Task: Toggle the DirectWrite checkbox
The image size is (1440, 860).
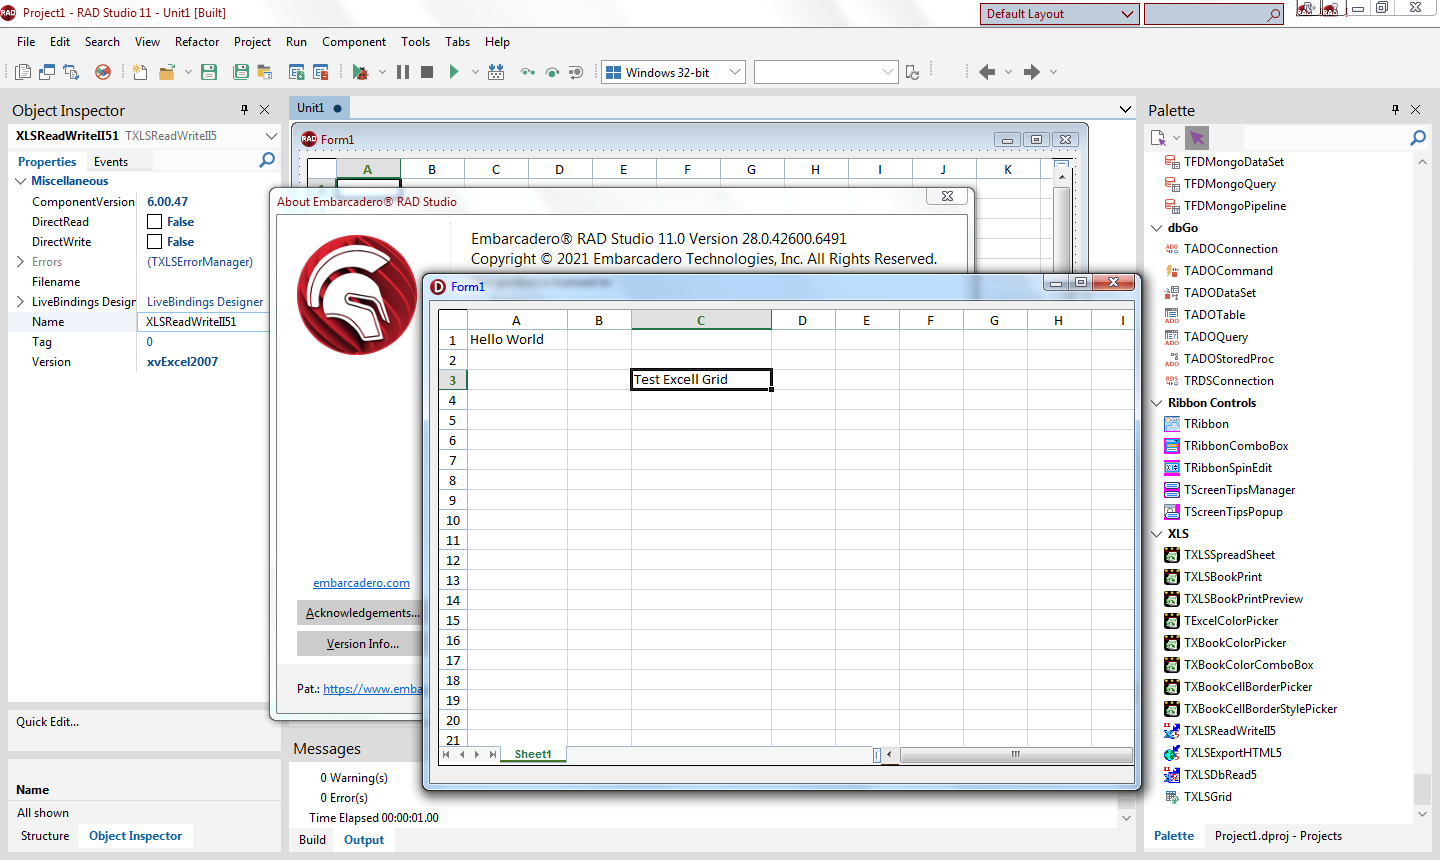Action: 154,242
